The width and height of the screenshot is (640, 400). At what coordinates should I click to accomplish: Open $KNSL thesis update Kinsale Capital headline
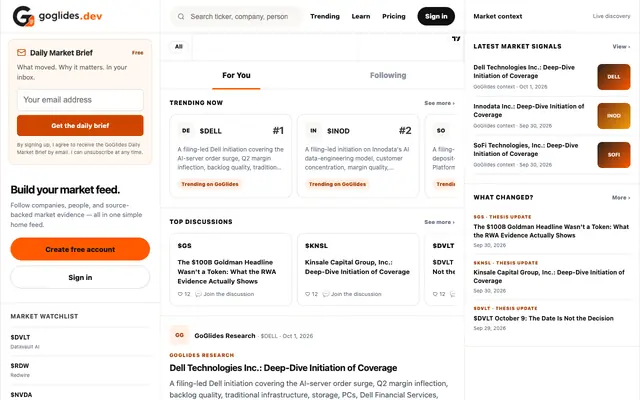point(549,276)
